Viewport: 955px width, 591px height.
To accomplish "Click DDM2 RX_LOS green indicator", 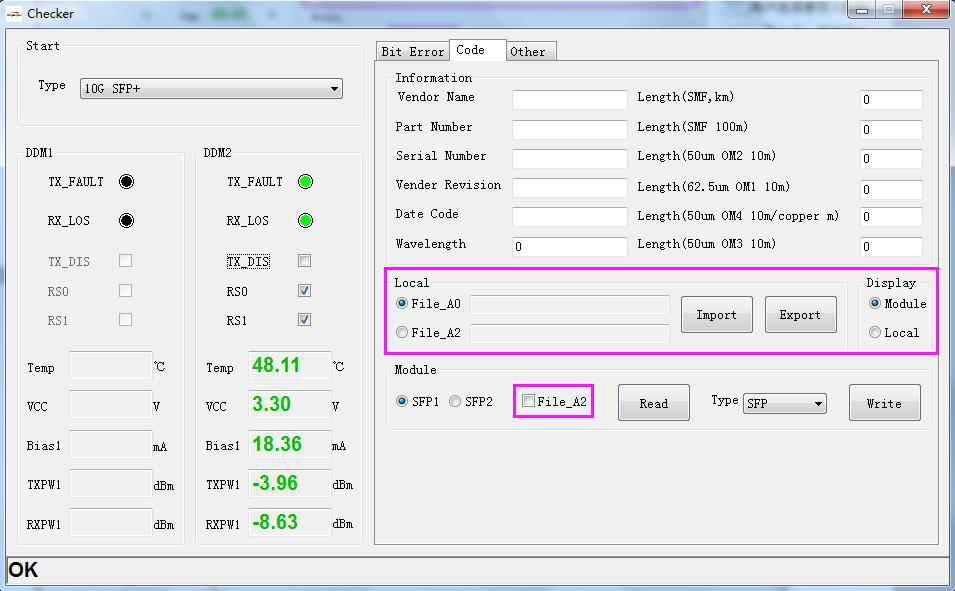I will click(x=305, y=221).
